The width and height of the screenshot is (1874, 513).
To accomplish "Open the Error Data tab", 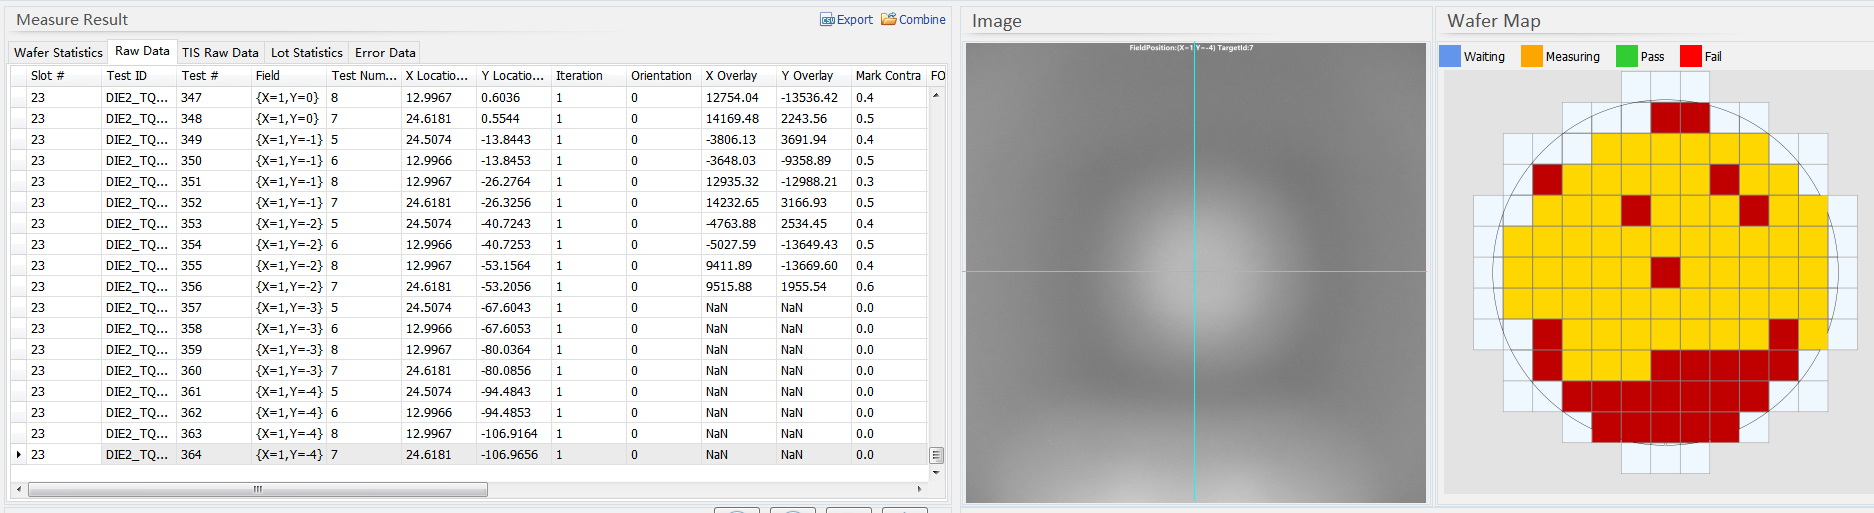I will point(385,53).
